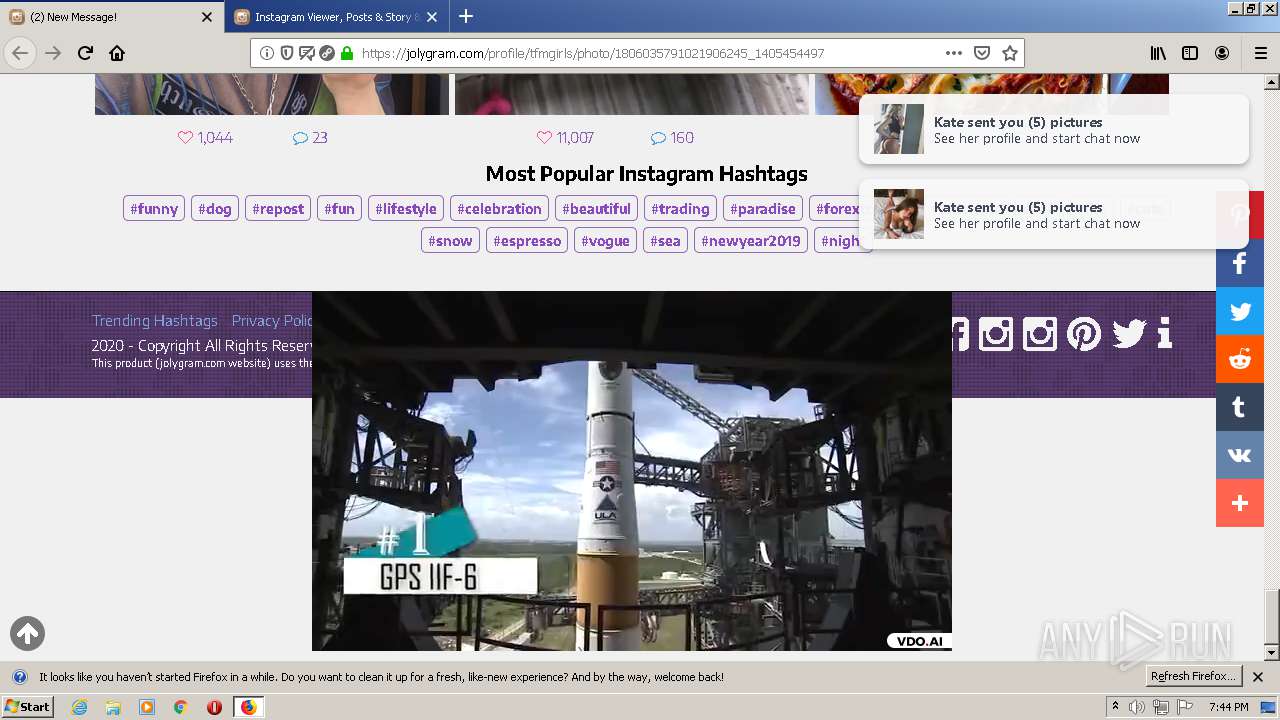
Task: Open the #paradise hashtag
Action: click(763, 209)
